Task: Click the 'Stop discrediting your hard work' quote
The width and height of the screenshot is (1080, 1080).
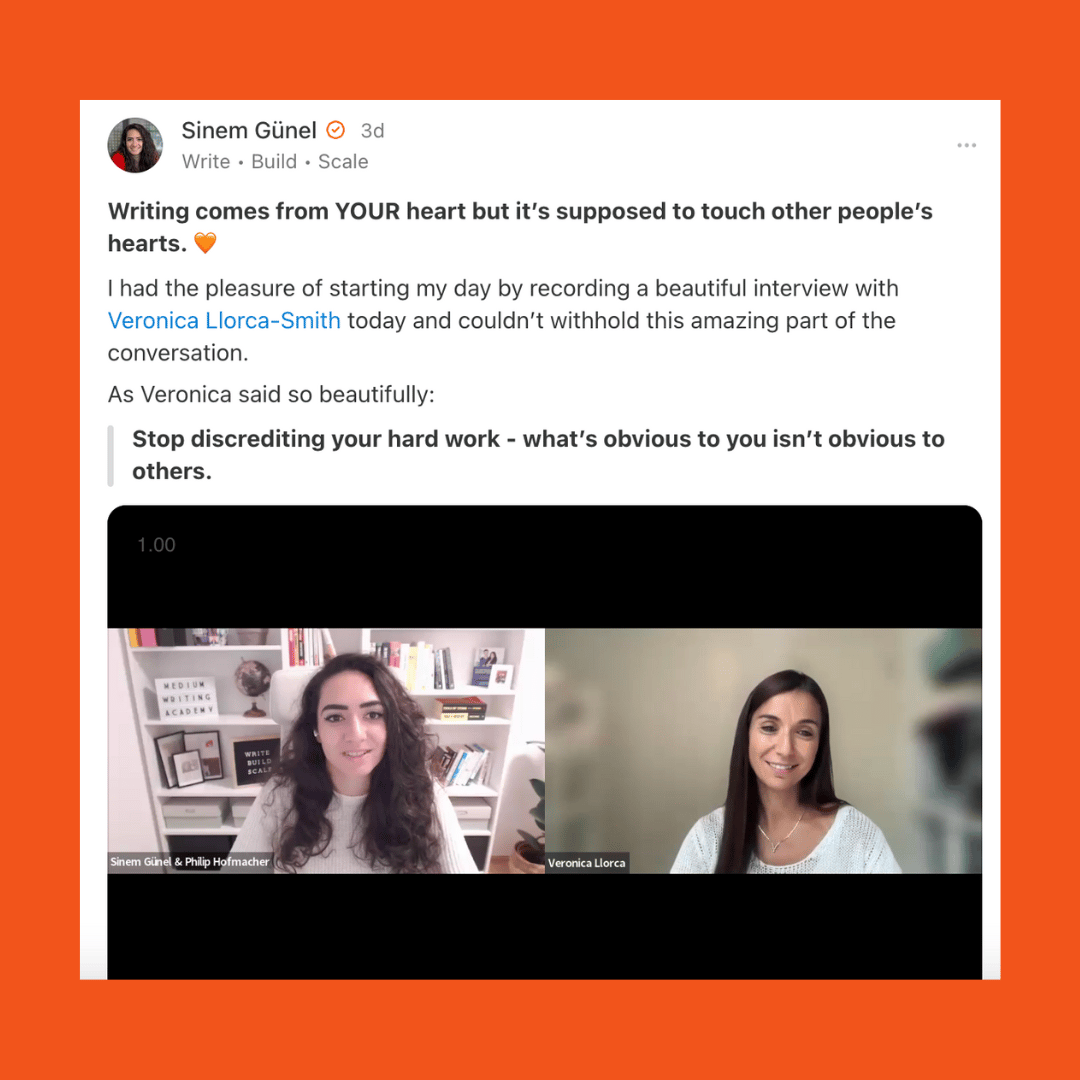Action: click(x=538, y=455)
